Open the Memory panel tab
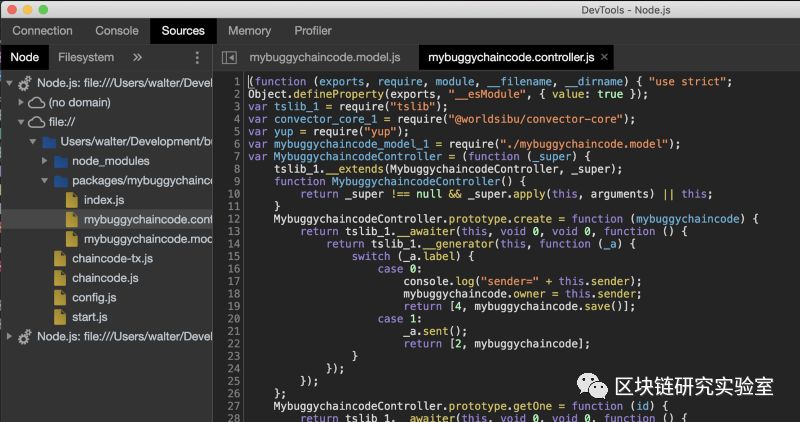 [249, 31]
